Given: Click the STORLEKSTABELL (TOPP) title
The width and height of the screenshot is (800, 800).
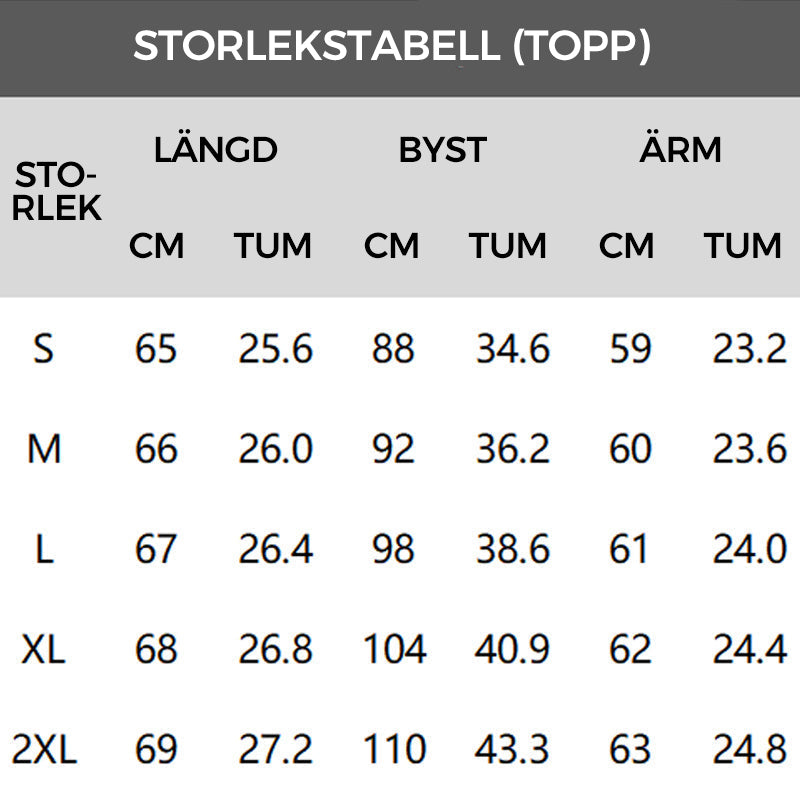Looking at the screenshot, I should [392, 46].
